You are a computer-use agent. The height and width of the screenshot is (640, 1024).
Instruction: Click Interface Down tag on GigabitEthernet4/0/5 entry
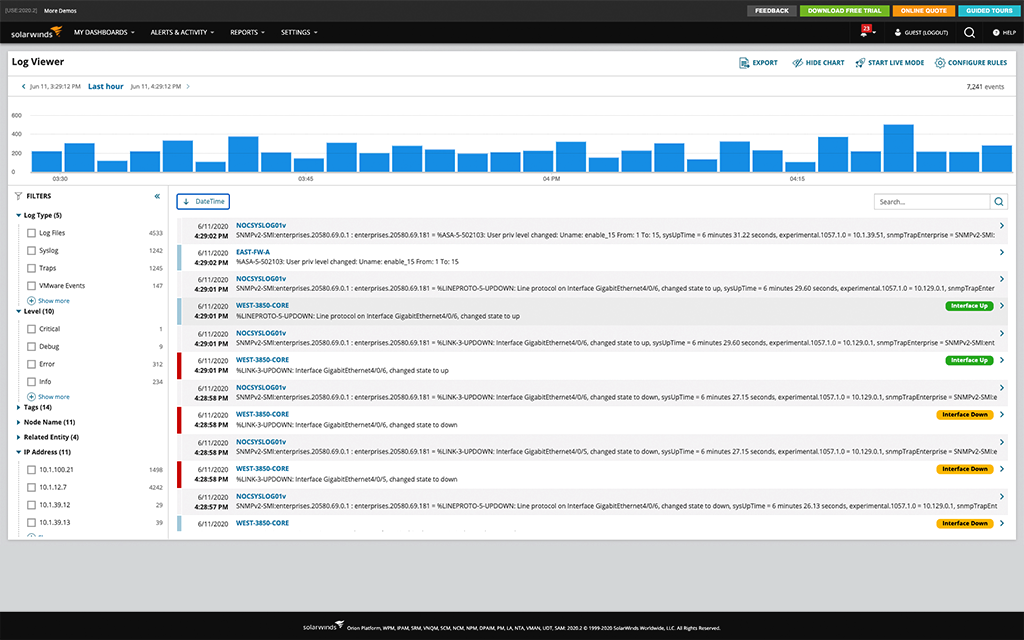(x=965, y=469)
